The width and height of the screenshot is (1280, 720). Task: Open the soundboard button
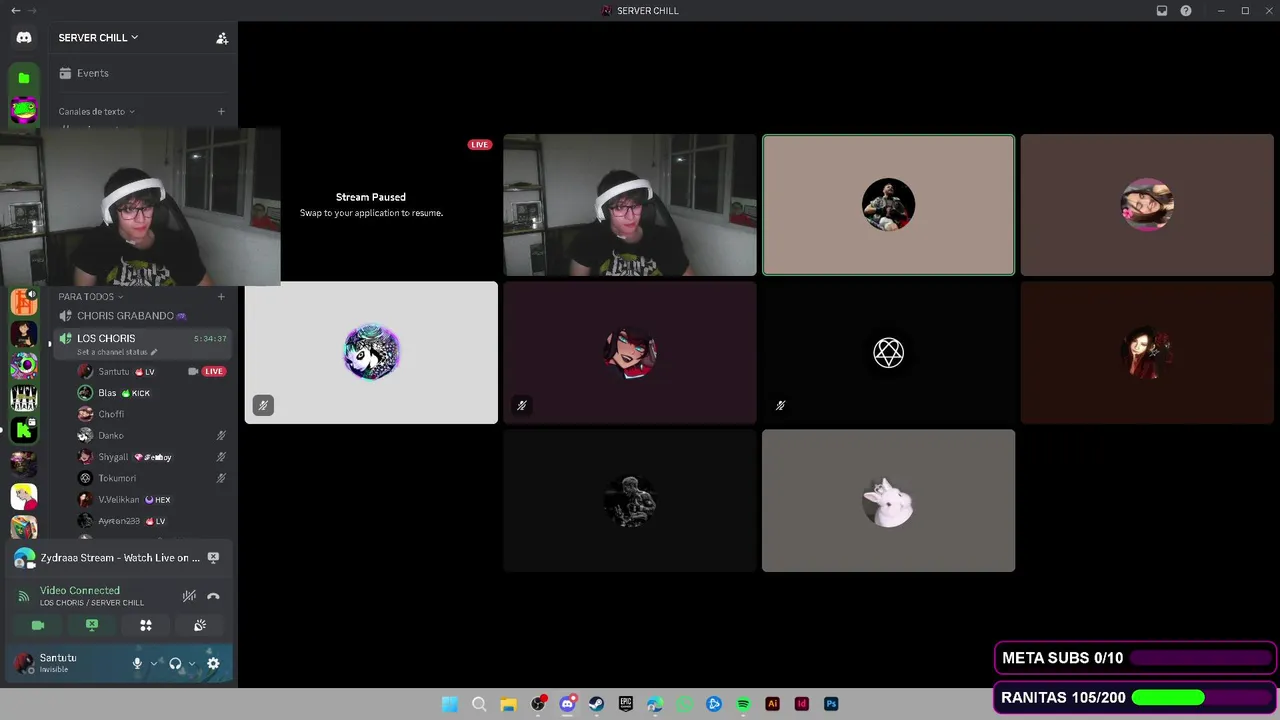[x=200, y=625]
